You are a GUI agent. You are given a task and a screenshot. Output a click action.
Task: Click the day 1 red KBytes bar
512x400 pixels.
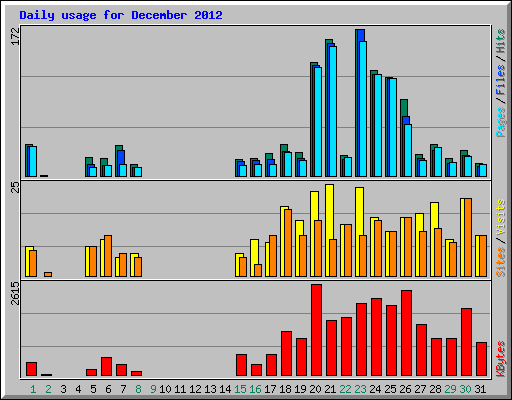pos(32,369)
